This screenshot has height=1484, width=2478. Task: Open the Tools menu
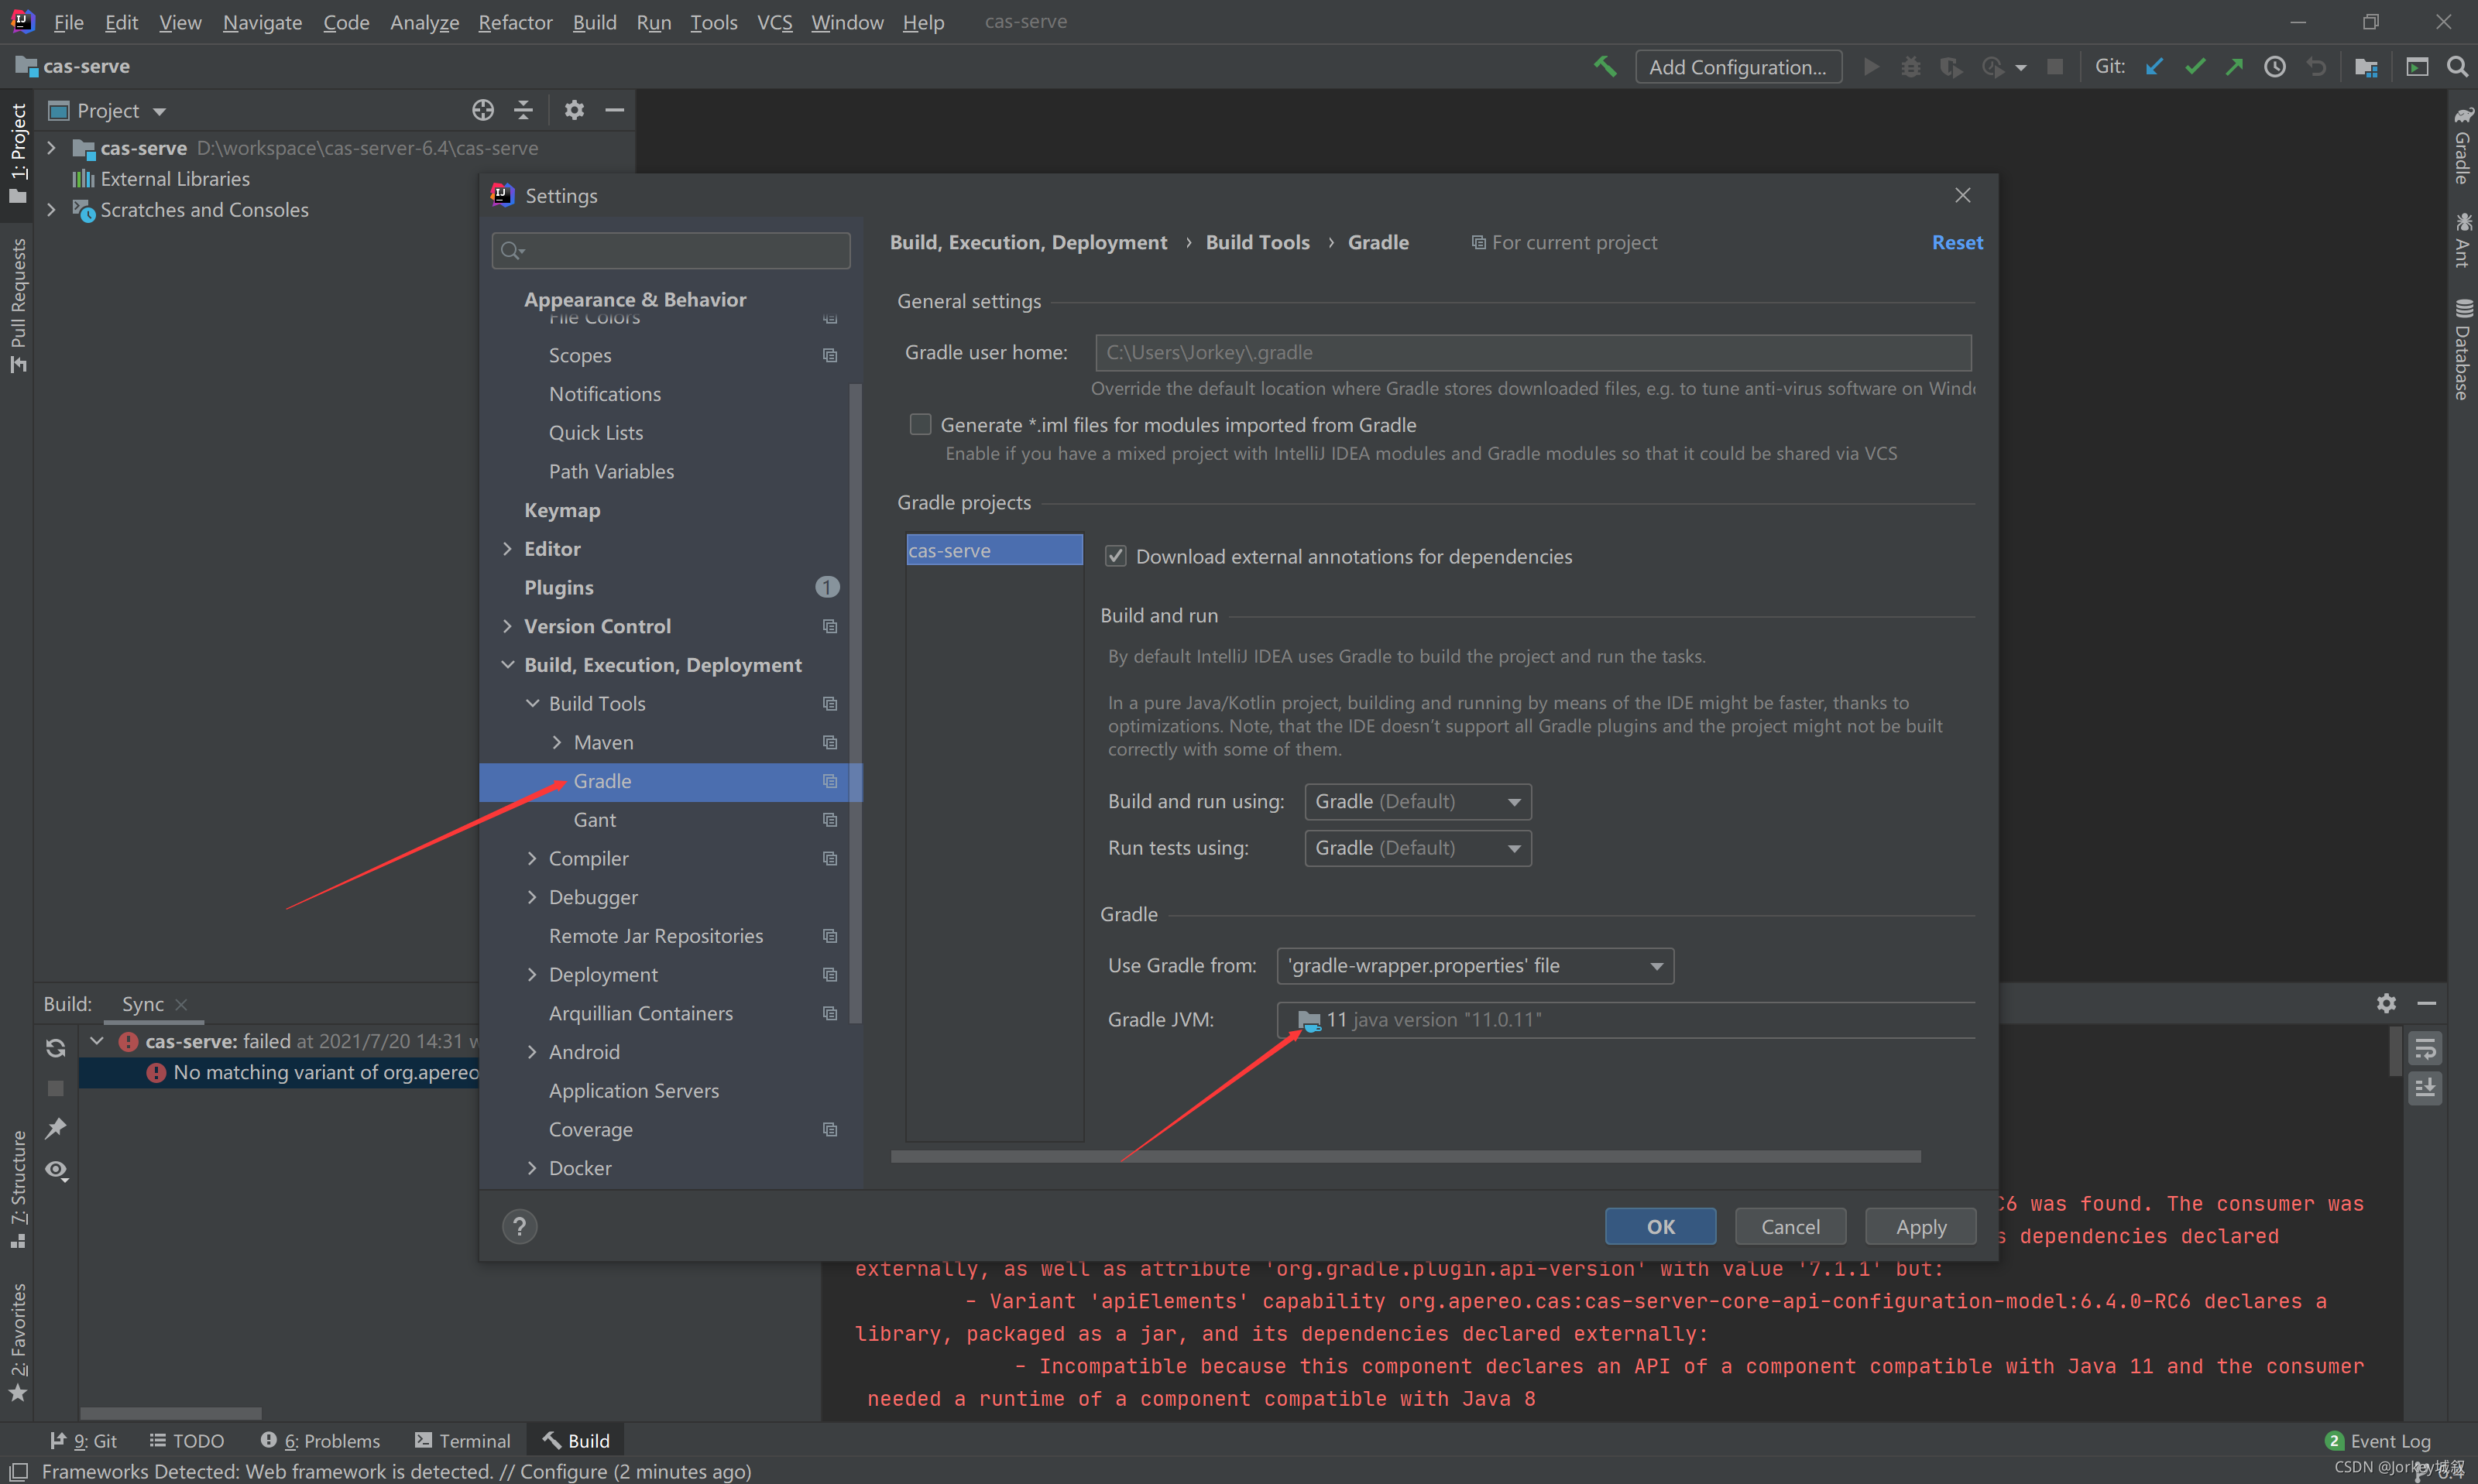click(713, 22)
